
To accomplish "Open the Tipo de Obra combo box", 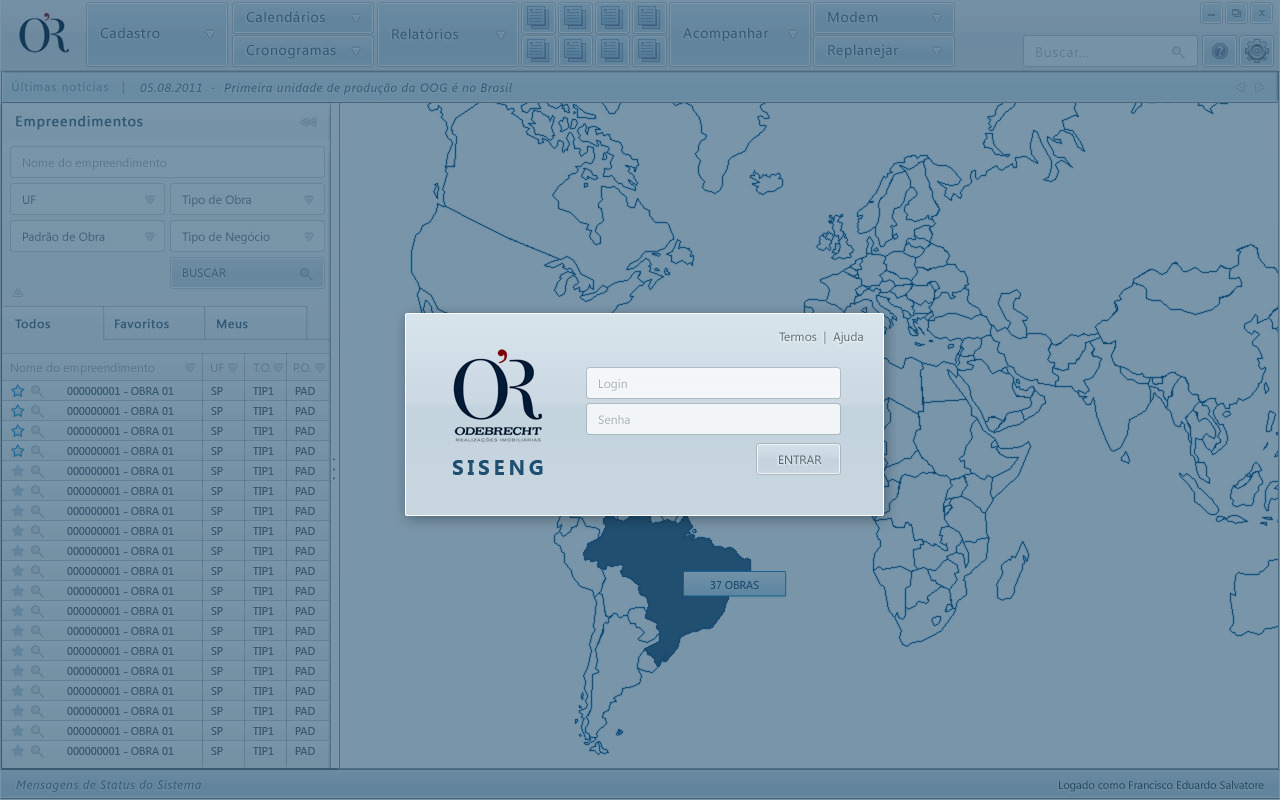I will (x=248, y=199).
